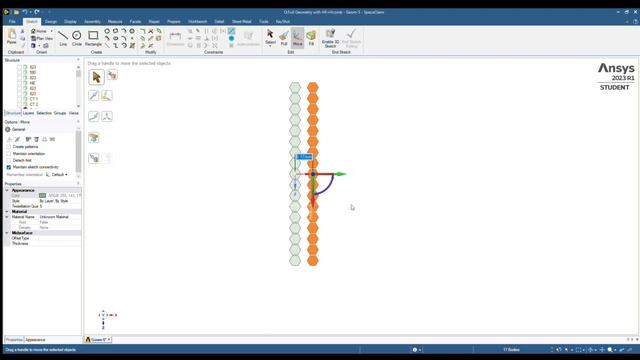Activate the Pull tool

[x=284, y=38]
